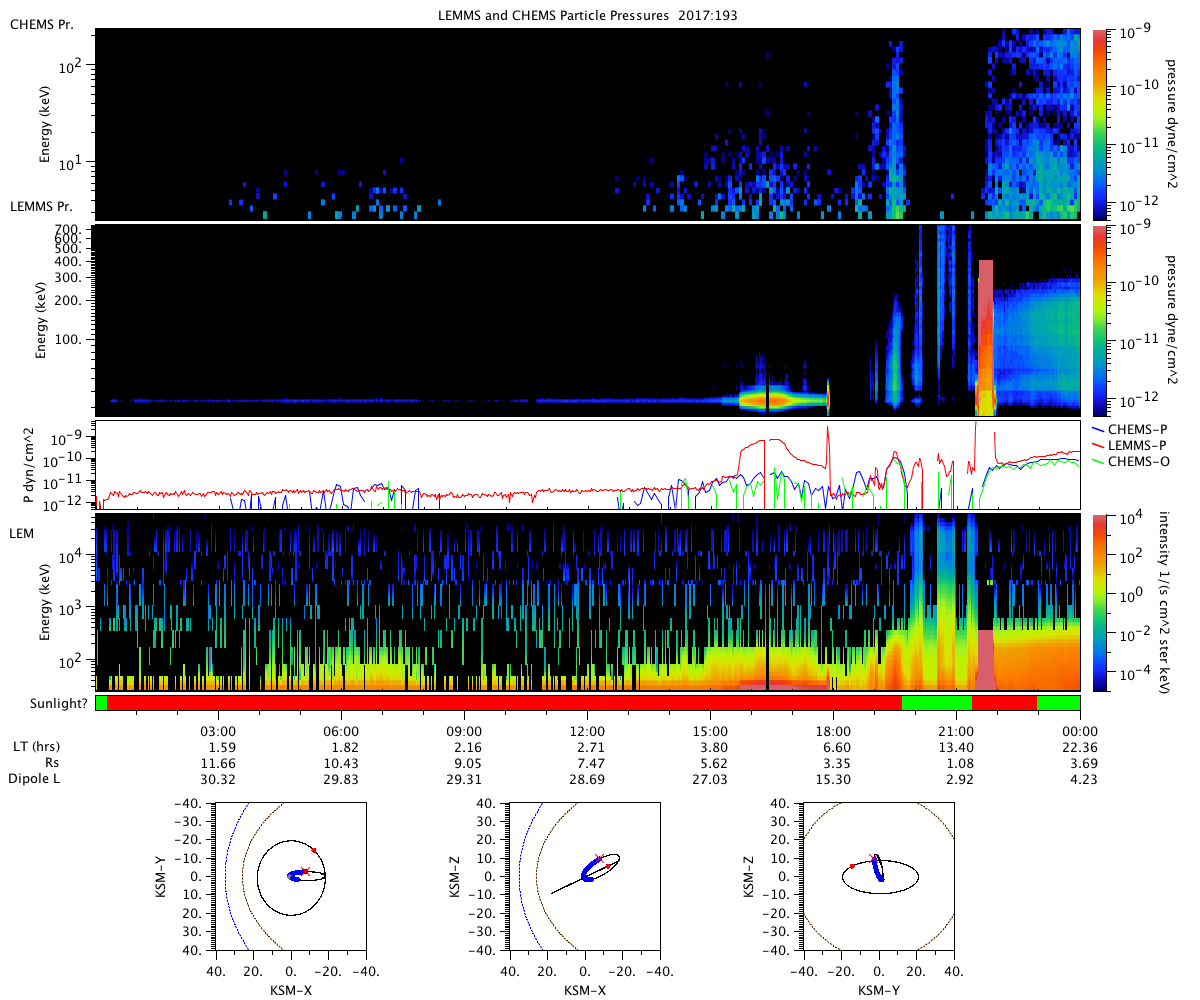Viewport: 1200px width, 1000px height.
Task: Click the LT value 22.36
Action: [1080, 747]
